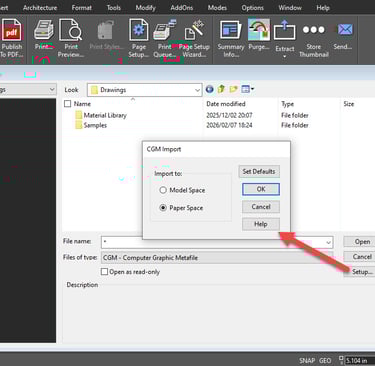
Task: Open the Files of type CGM dropdown
Action: 217,258
